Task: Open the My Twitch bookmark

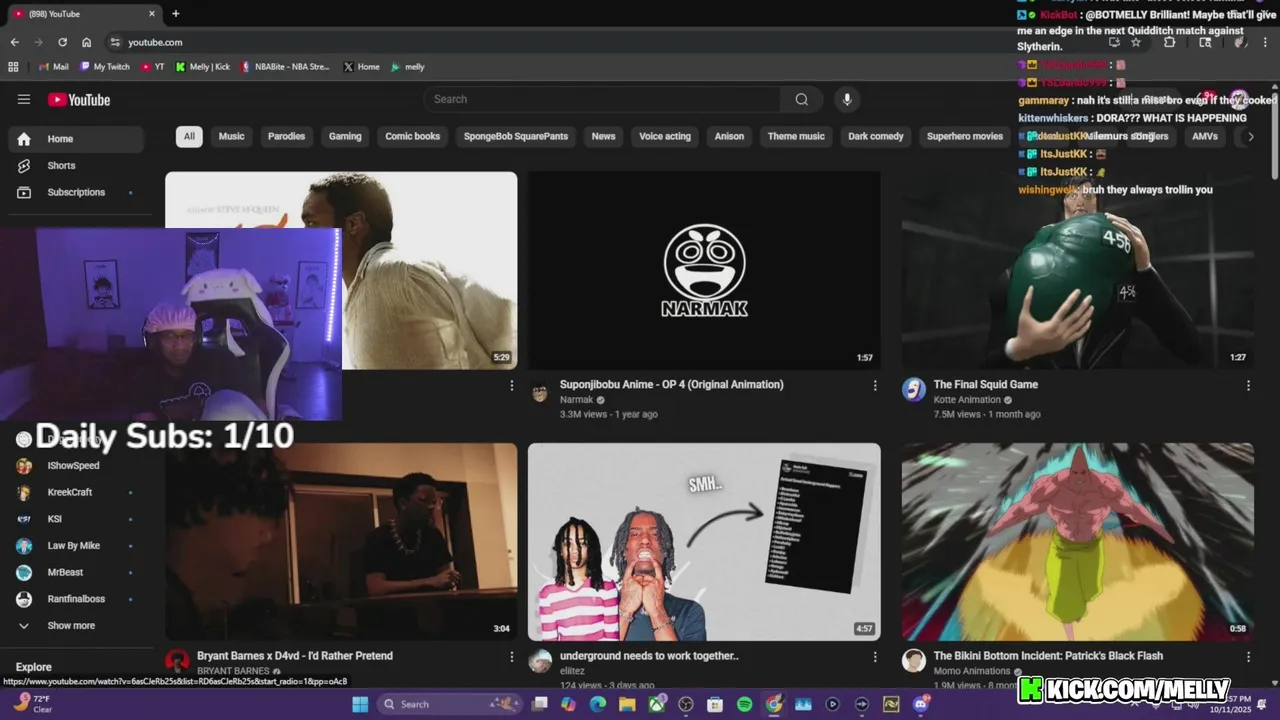Action: (x=105, y=67)
